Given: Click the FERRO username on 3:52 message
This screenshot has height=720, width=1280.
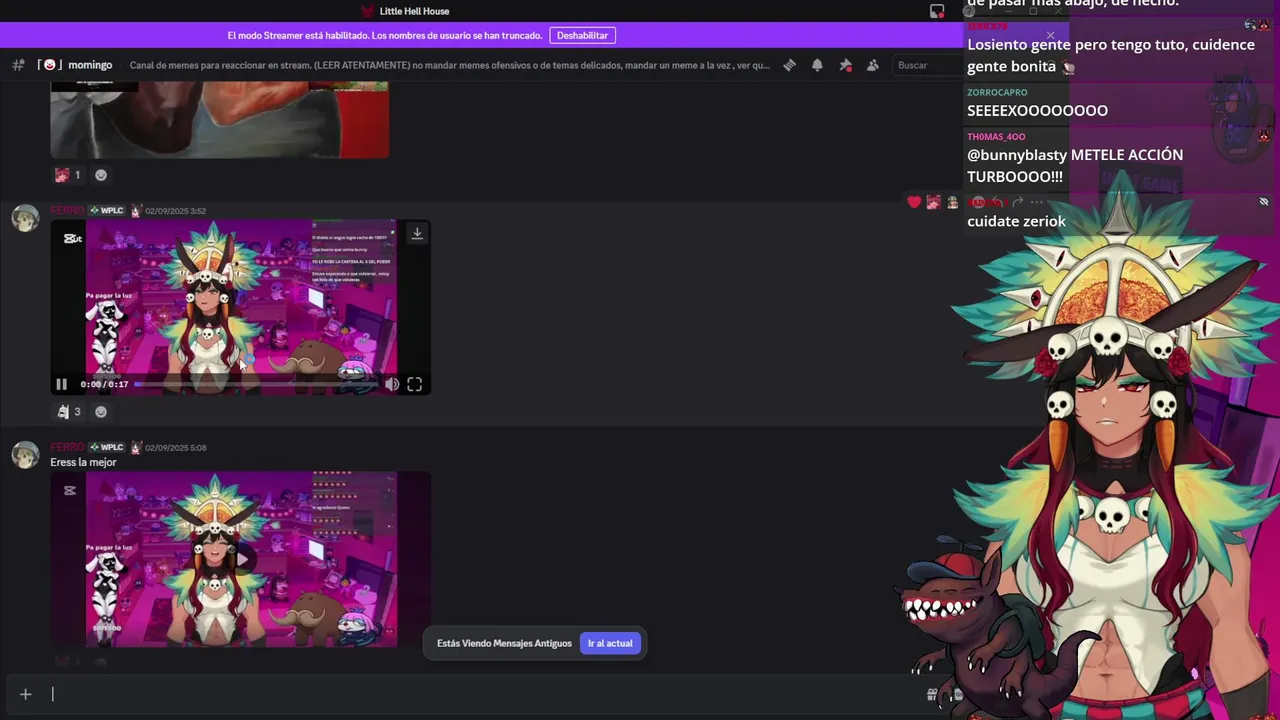Looking at the screenshot, I should pyautogui.click(x=67, y=211).
